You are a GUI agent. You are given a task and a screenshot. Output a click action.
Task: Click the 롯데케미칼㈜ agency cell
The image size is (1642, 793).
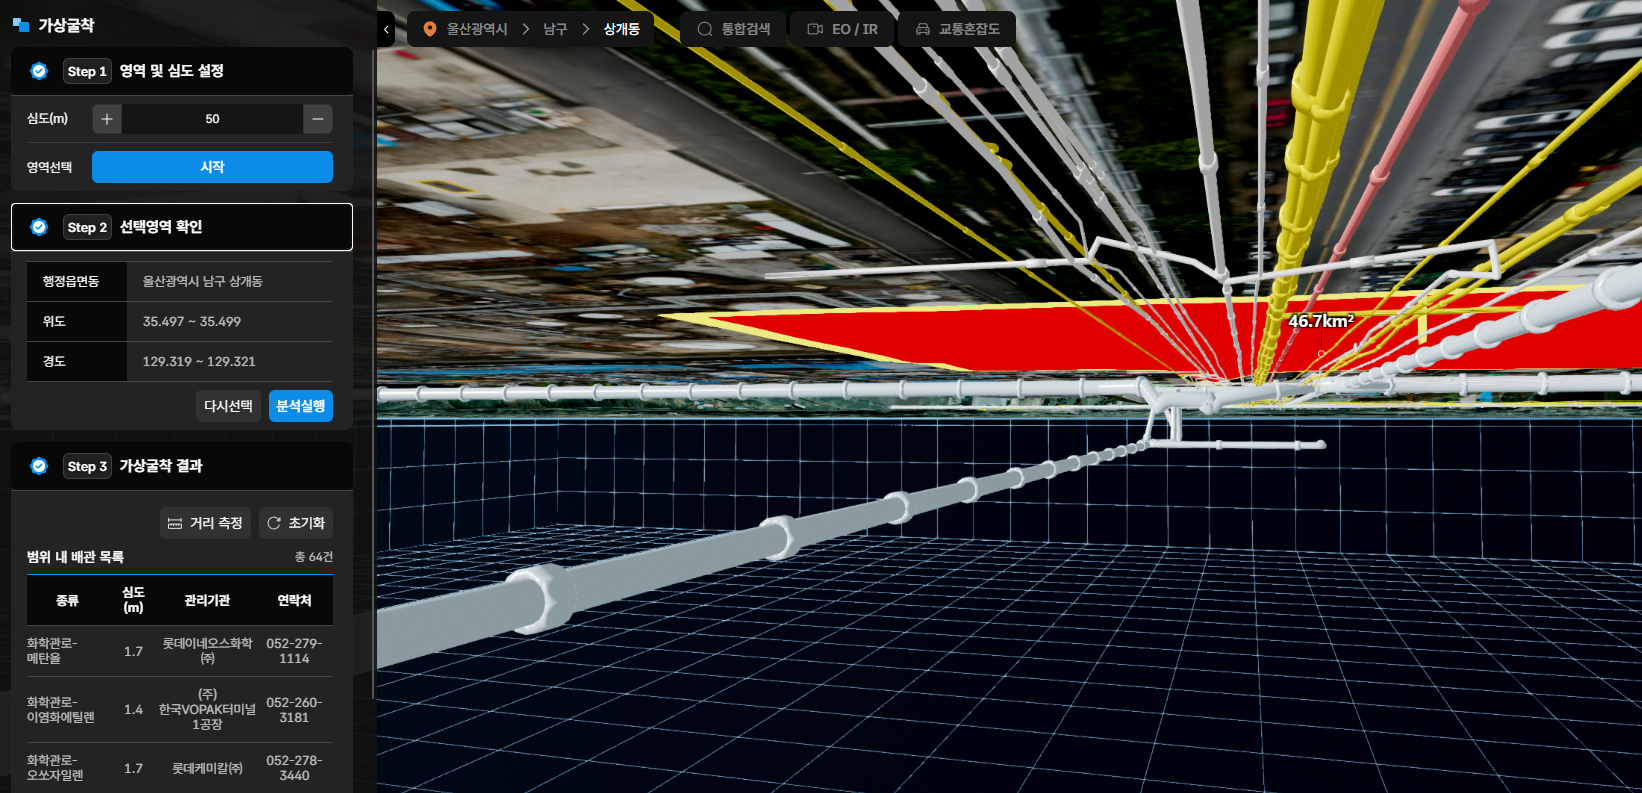pos(207,768)
